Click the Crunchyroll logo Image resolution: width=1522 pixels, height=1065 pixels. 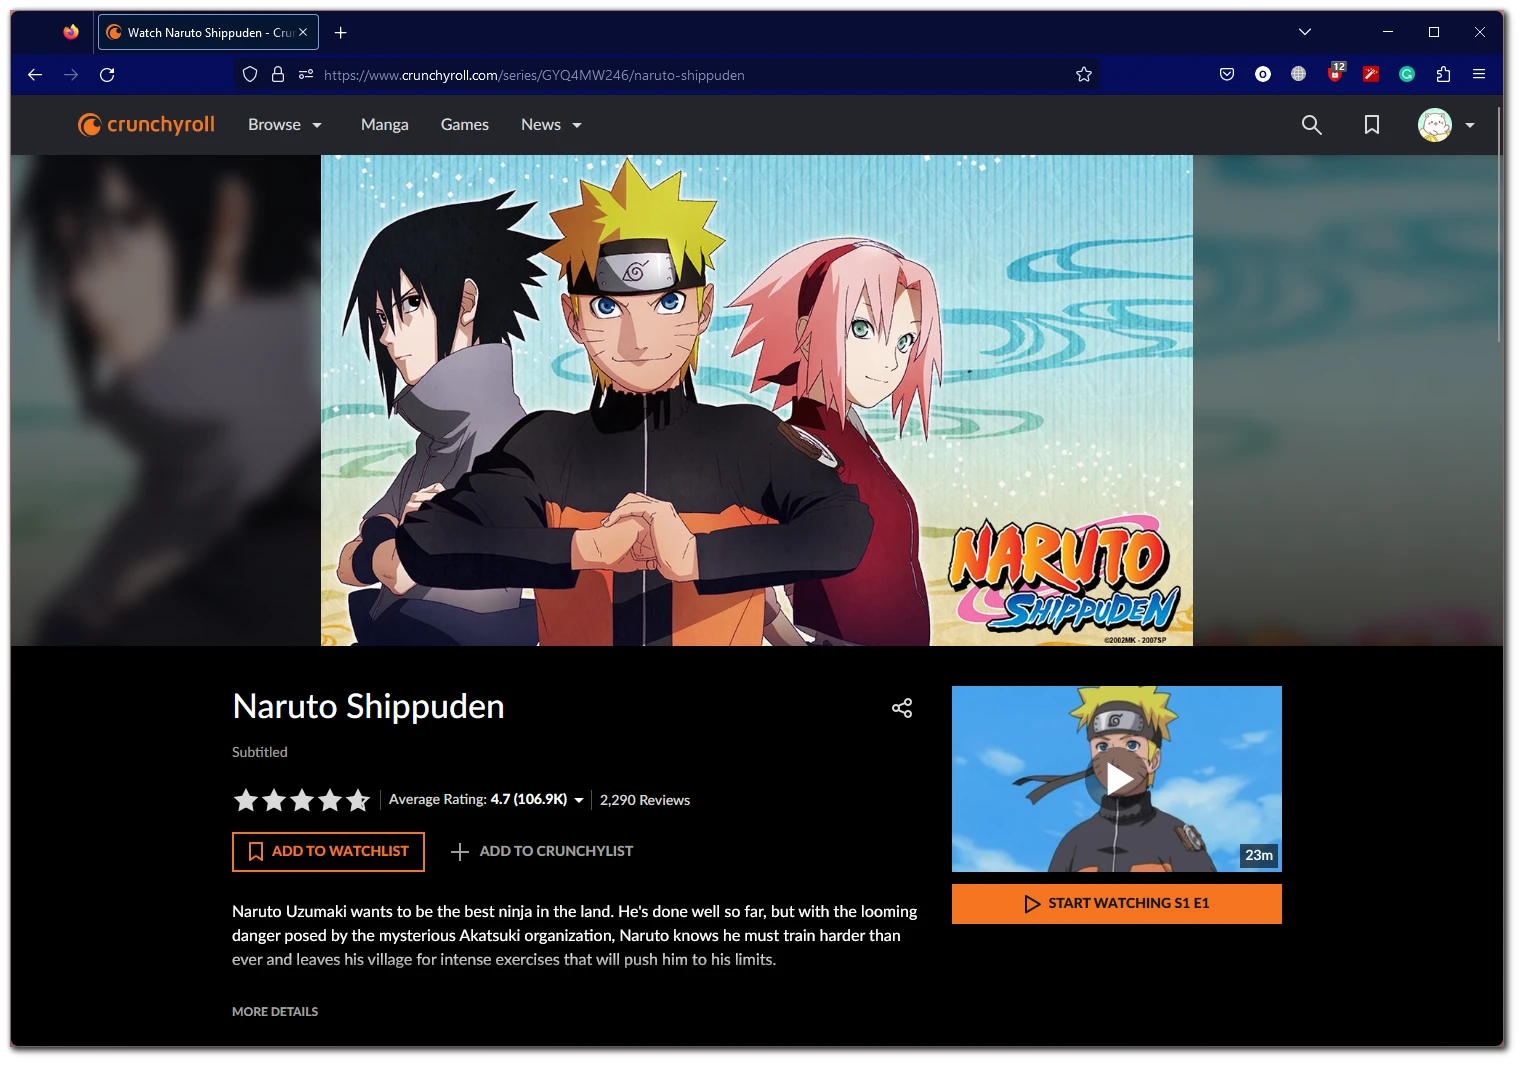[x=146, y=124]
